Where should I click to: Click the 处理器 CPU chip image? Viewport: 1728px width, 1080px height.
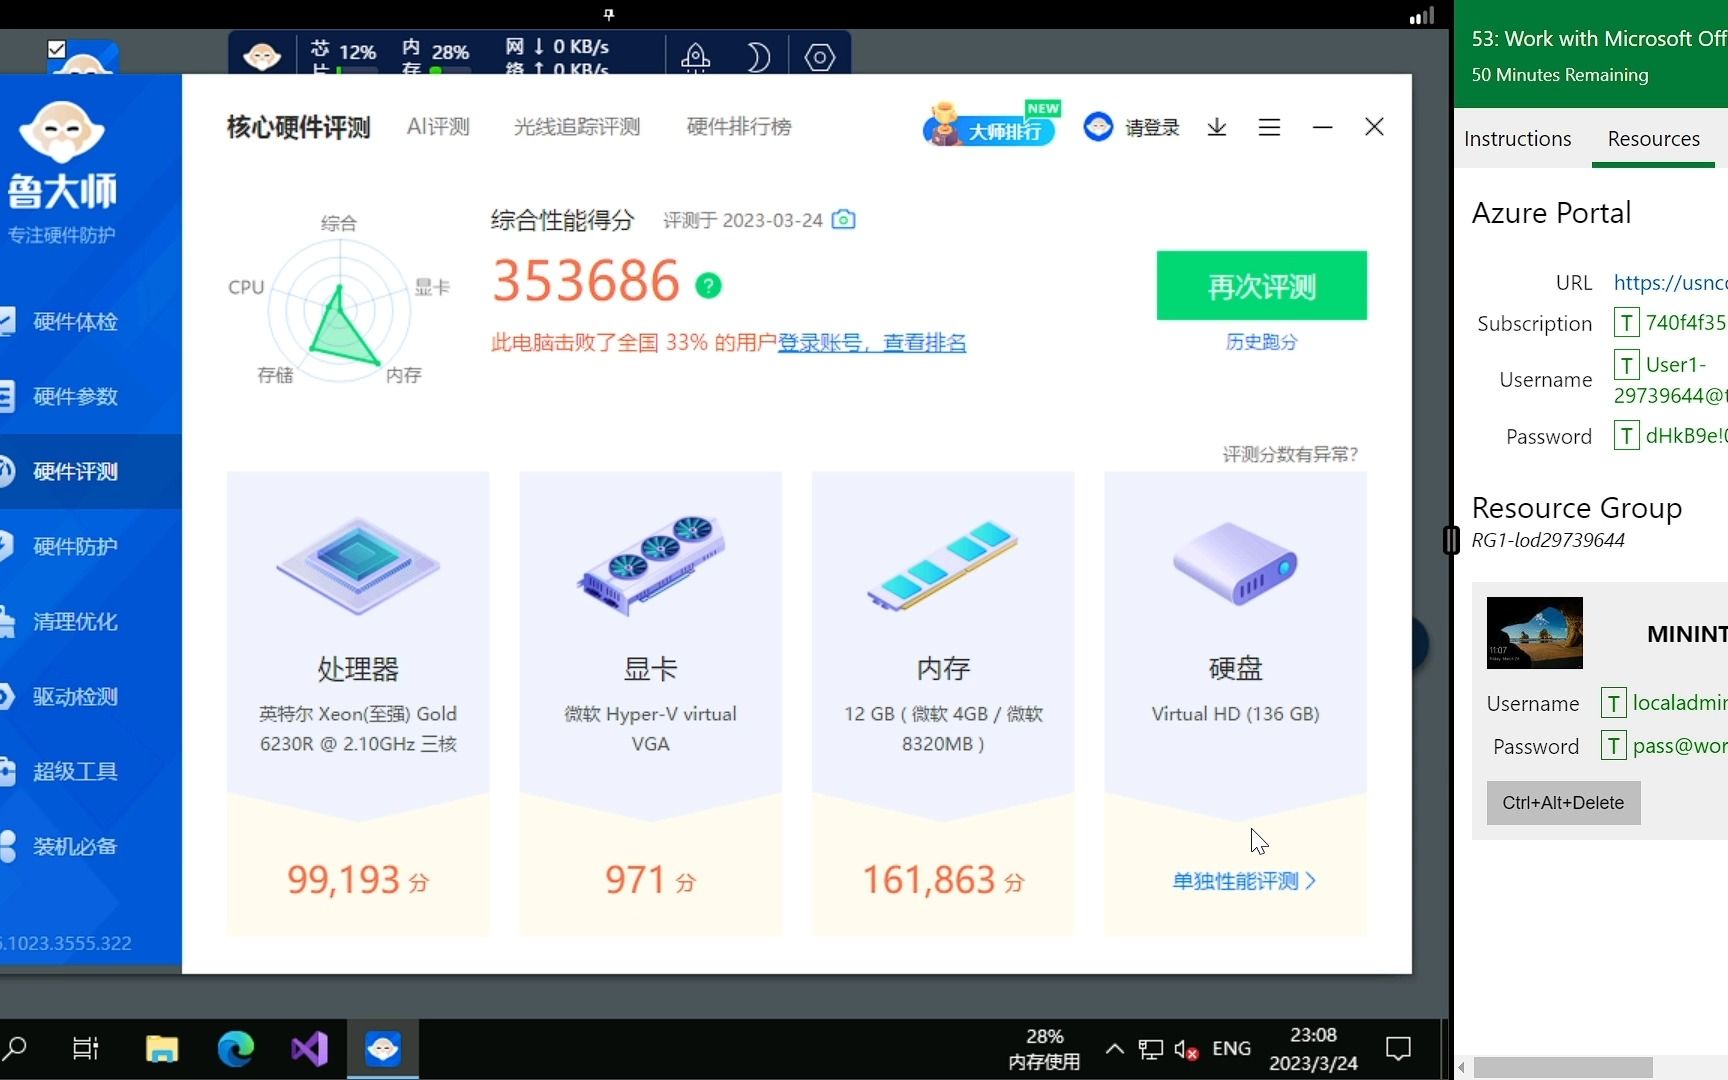(358, 565)
